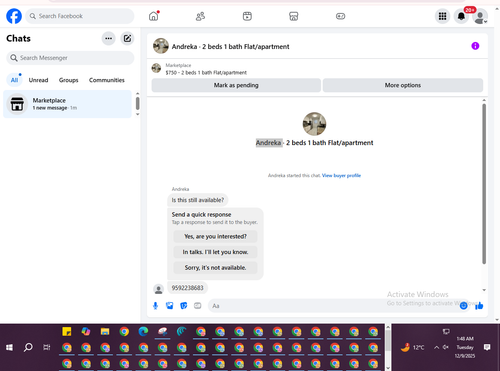Viewport: 500px width, 371px height.
Task: Open More options for the listing
Action: pyautogui.click(x=403, y=85)
